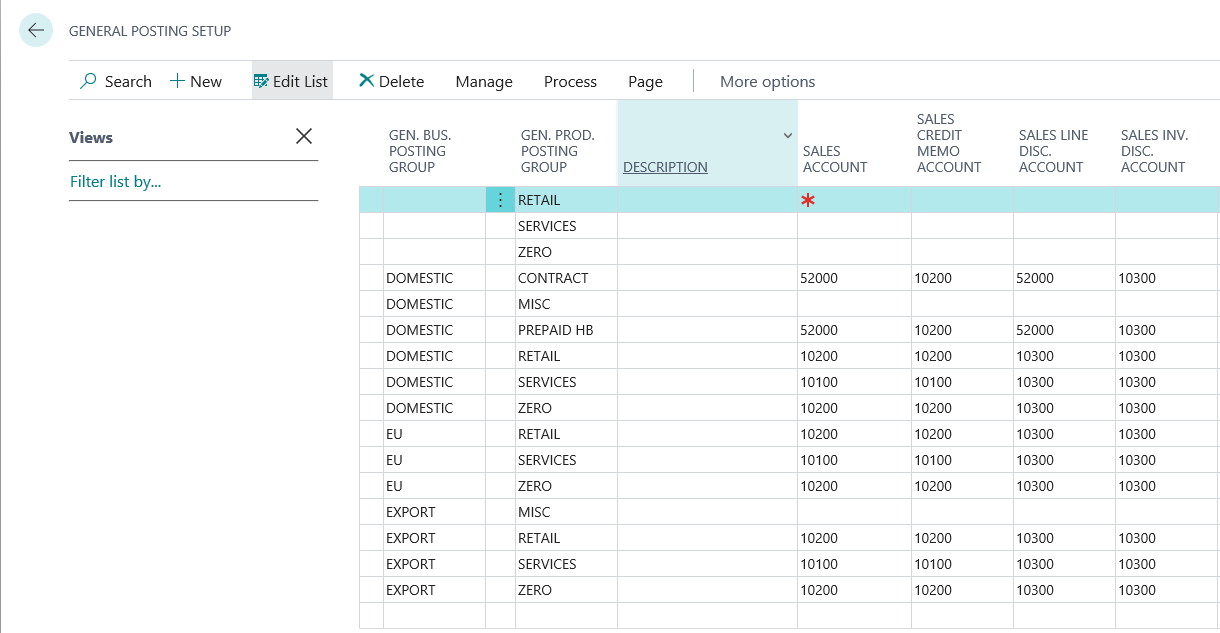The height and width of the screenshot is (633, 1220).
Task: Close the Views filter pane
Action: click(304, 137)
